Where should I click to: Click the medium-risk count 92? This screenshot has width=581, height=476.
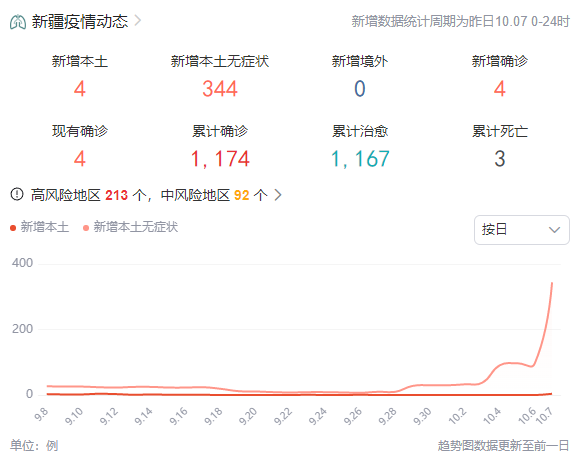point(242,195)
